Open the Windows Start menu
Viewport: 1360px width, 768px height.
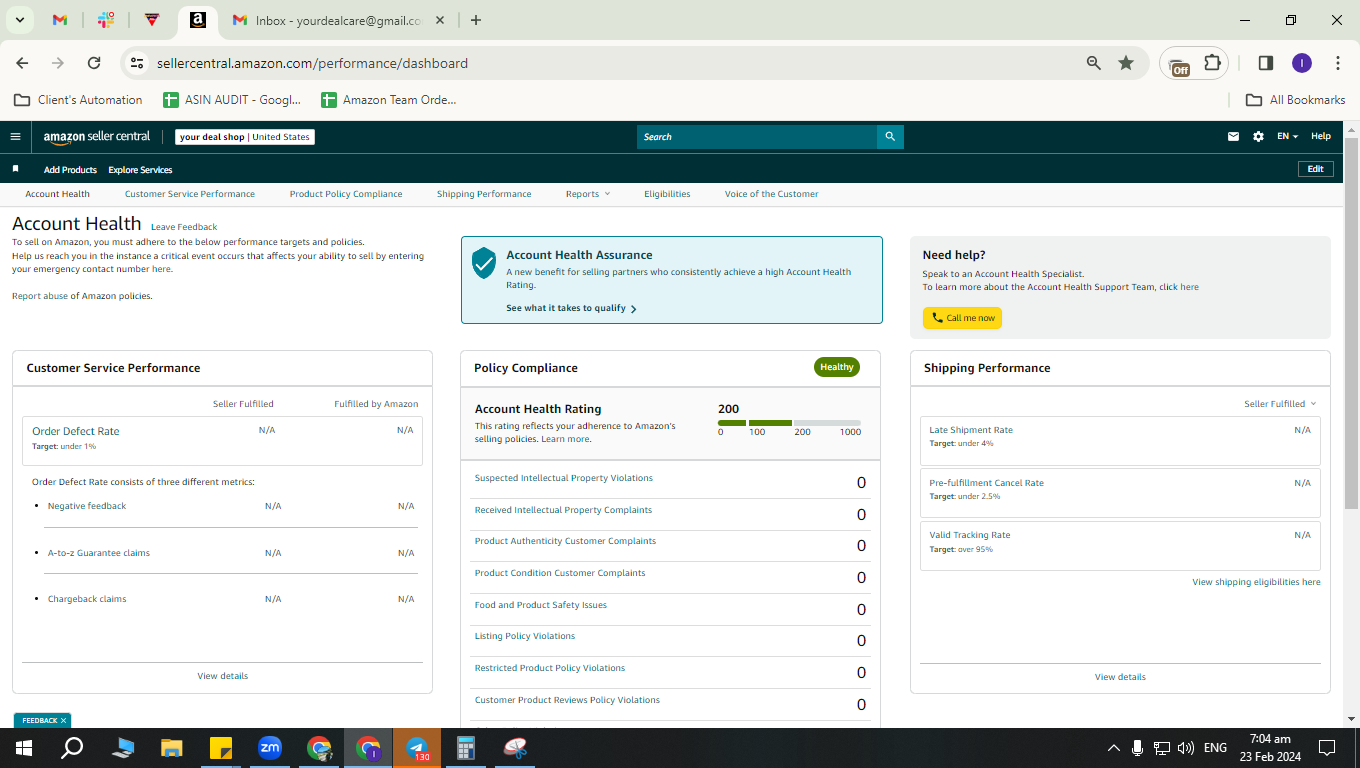(x=24, y=748)
